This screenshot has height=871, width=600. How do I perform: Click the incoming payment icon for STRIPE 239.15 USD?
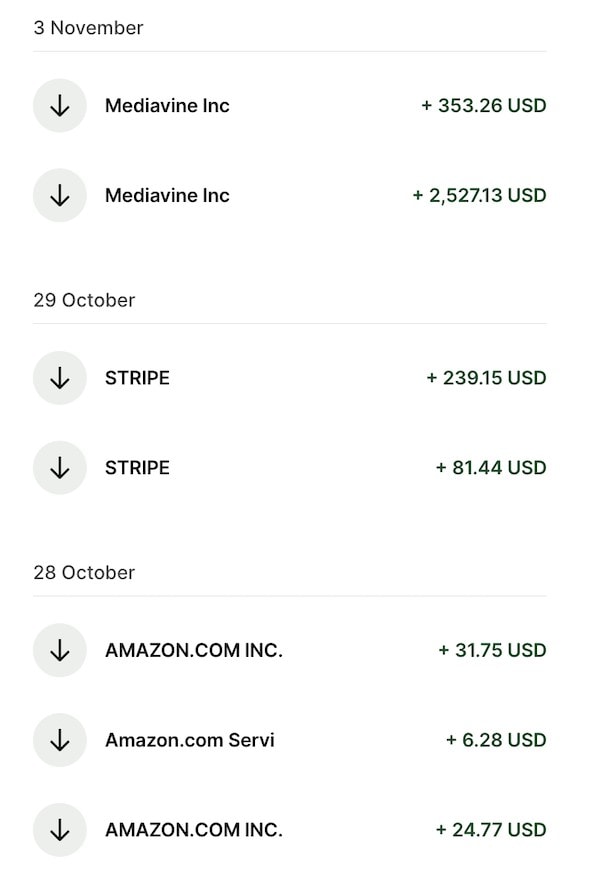point(60,378)
